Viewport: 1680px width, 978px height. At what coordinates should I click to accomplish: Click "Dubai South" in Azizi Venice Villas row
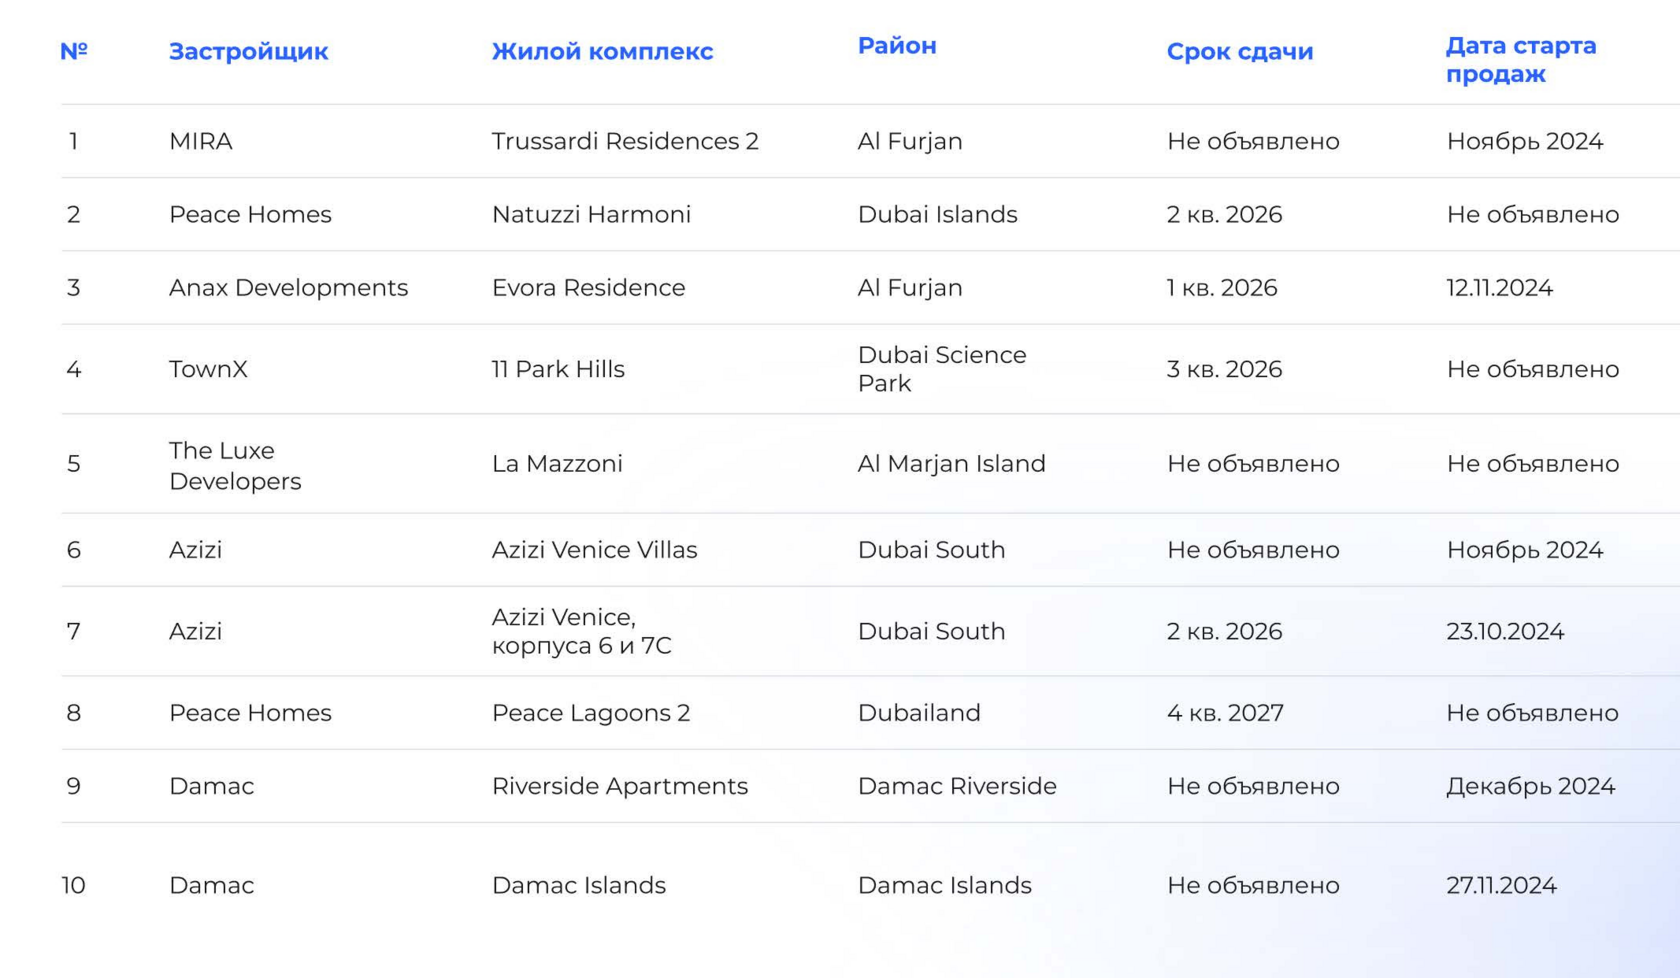(931, 550)
